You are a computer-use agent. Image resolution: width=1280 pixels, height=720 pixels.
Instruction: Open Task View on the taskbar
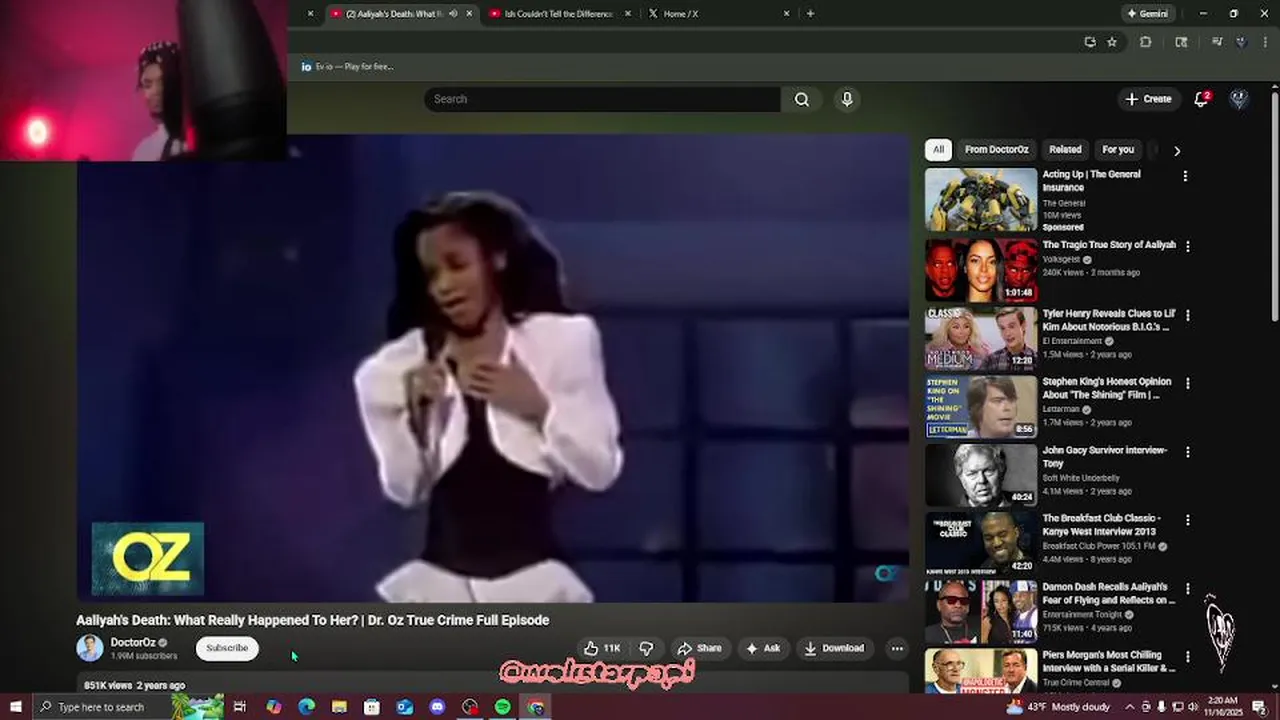coord(240,707)
